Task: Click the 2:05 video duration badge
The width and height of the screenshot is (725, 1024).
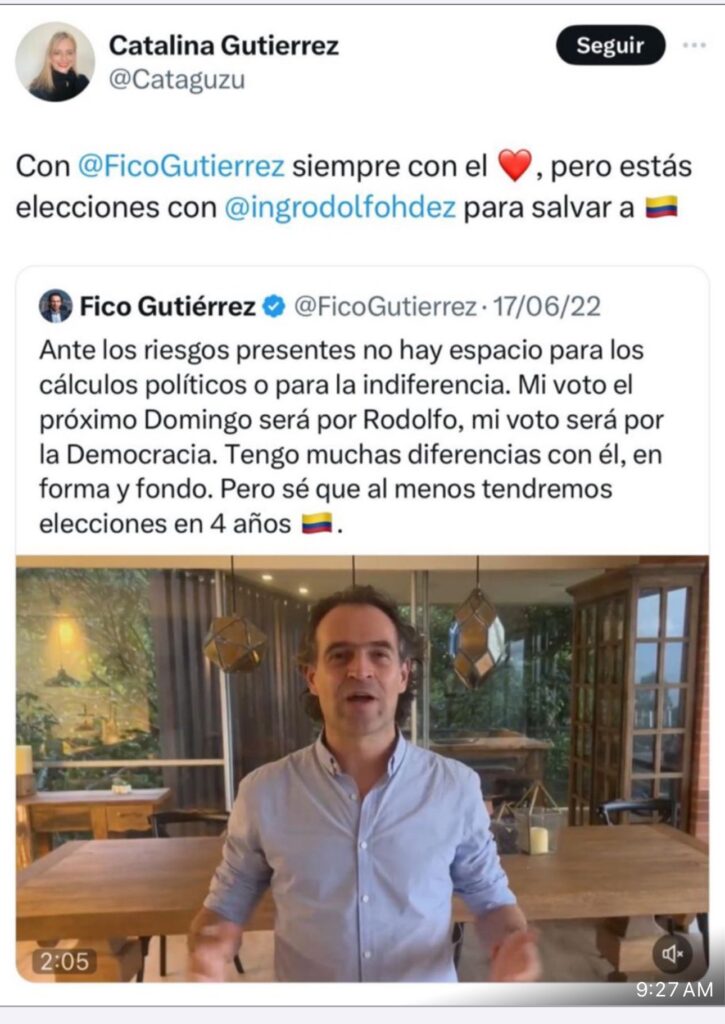Action: 65,961
